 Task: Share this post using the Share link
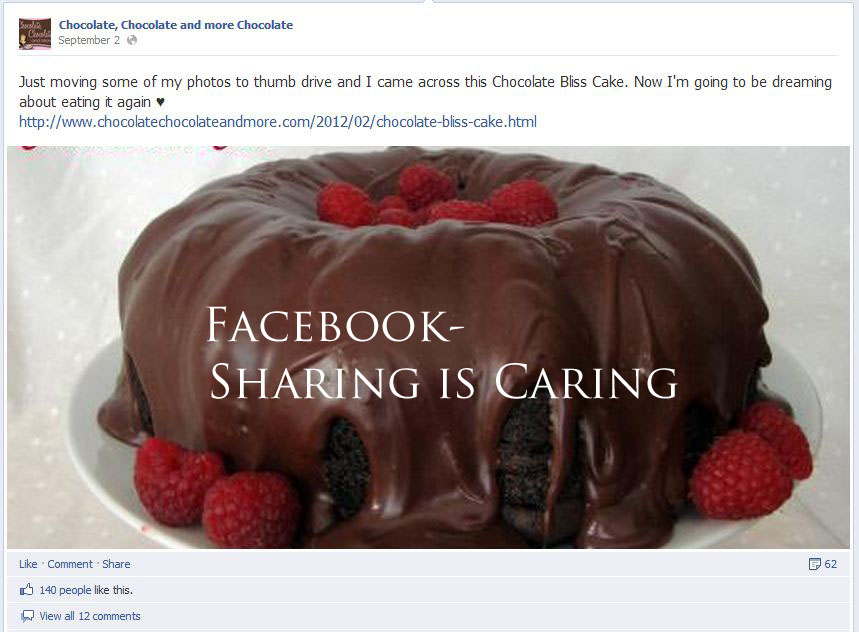click(x=116, y=564)
